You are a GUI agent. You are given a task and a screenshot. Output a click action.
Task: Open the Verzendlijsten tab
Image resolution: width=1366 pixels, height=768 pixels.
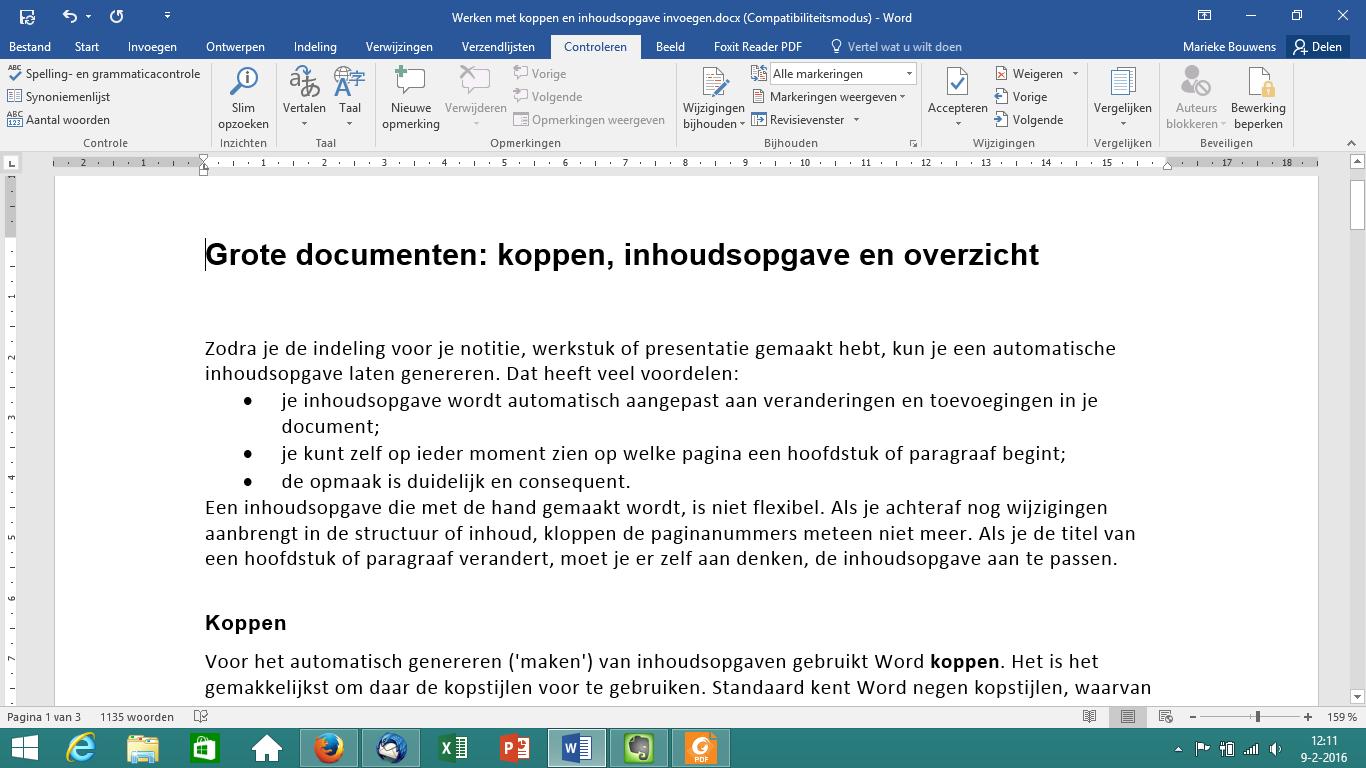[x=498, y=46]
